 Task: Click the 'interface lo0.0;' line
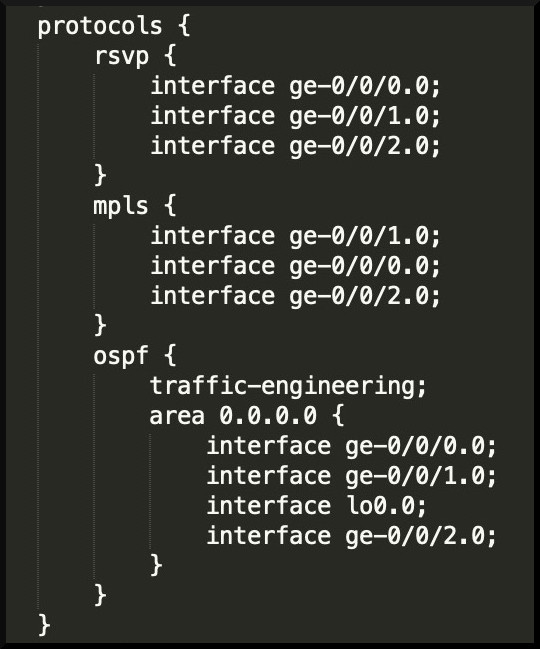point(316,506)
